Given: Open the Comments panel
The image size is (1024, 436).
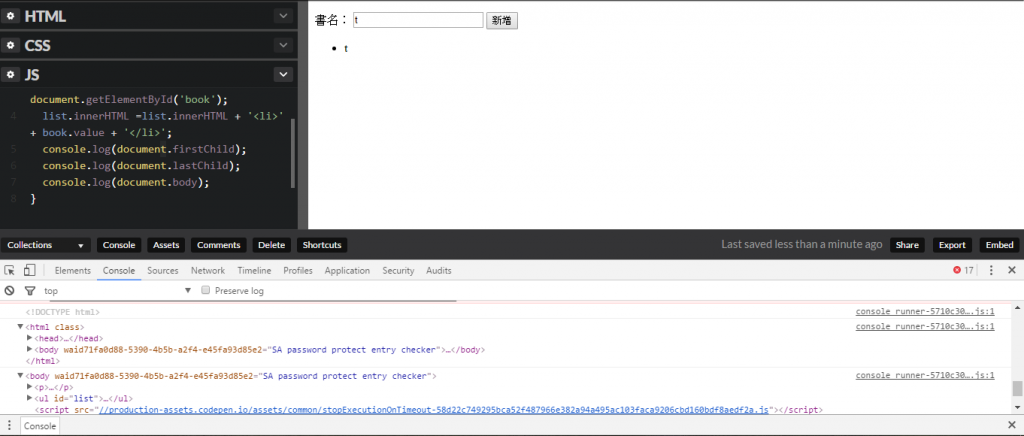Looking at the screenshot, I should [x=219, y=245].
